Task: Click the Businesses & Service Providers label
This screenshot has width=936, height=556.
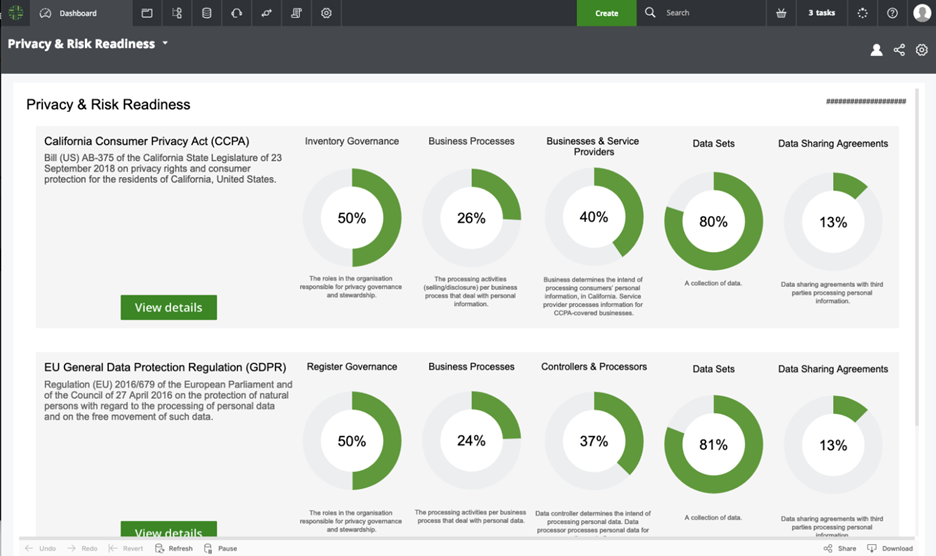Action: pyautogui.click(x=593, y=146)
